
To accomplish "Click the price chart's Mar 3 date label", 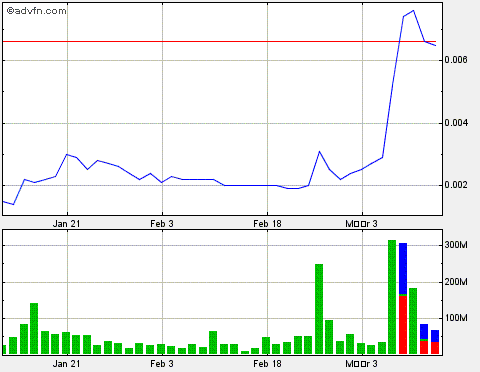I will pos(361,223).
